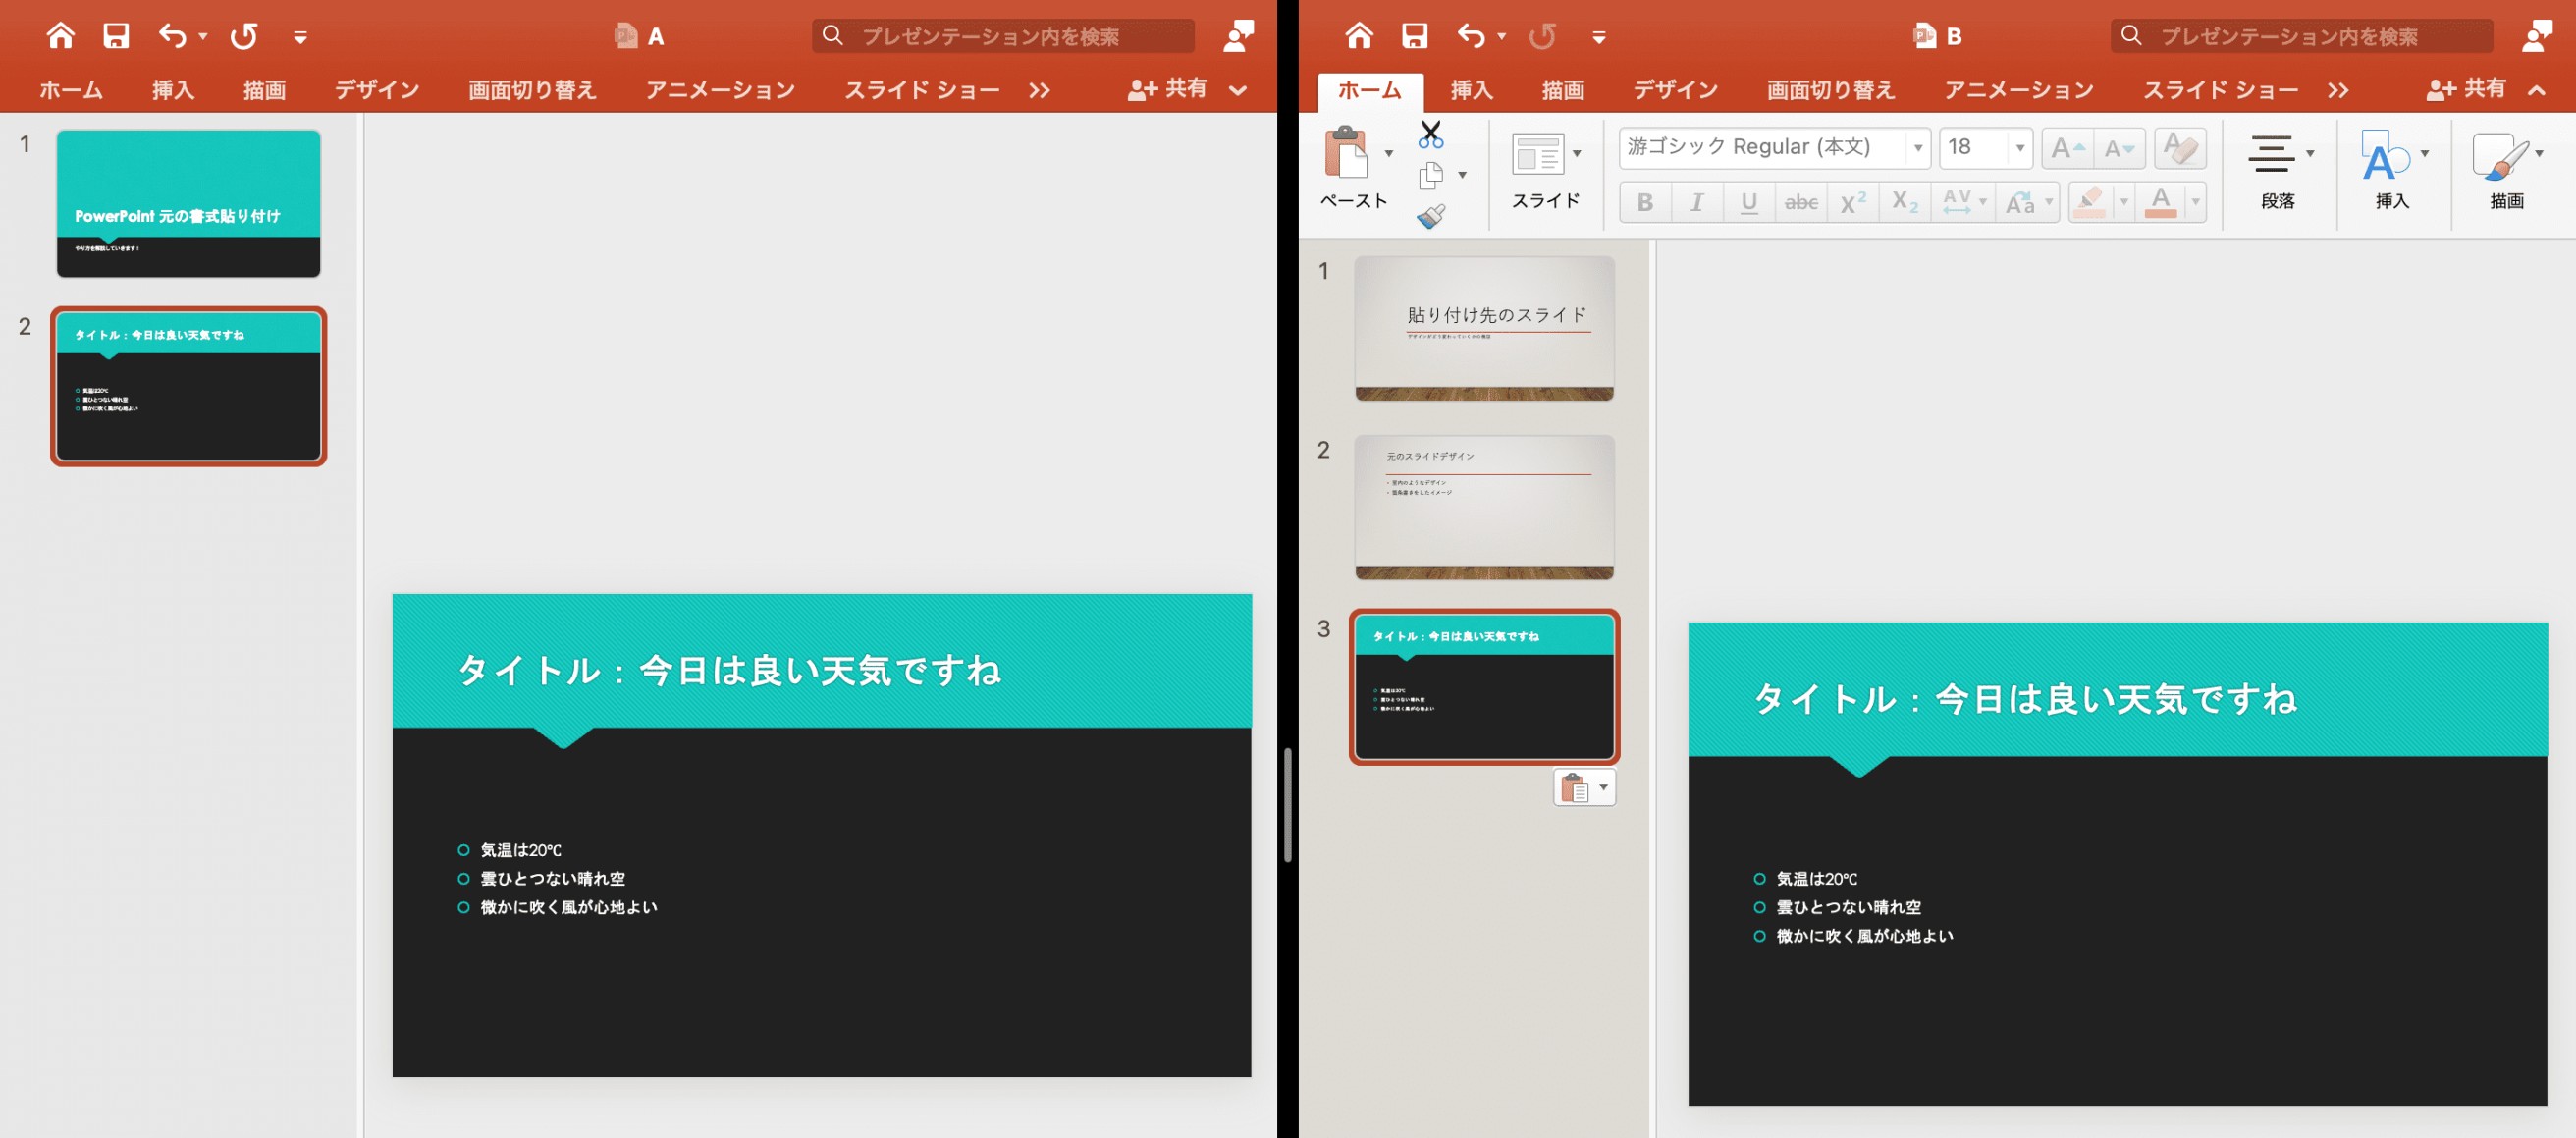Click the 段落 paragraph button
2576x1138 pixels.
coord(2278,172)
